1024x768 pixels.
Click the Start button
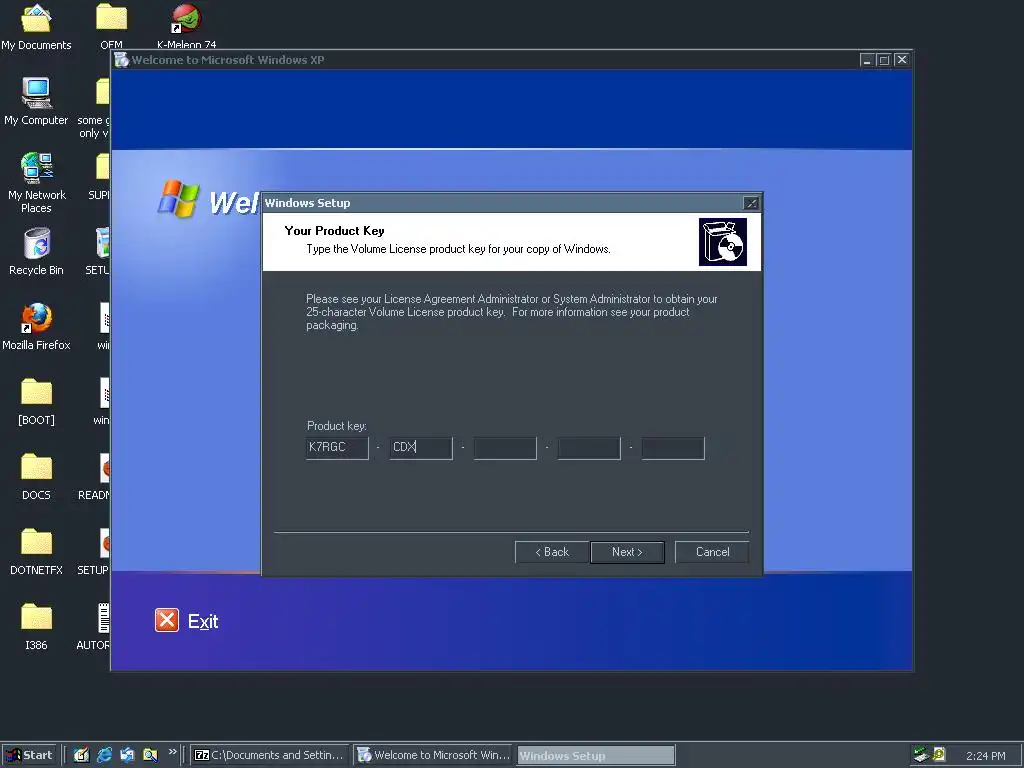pos(29,755)
